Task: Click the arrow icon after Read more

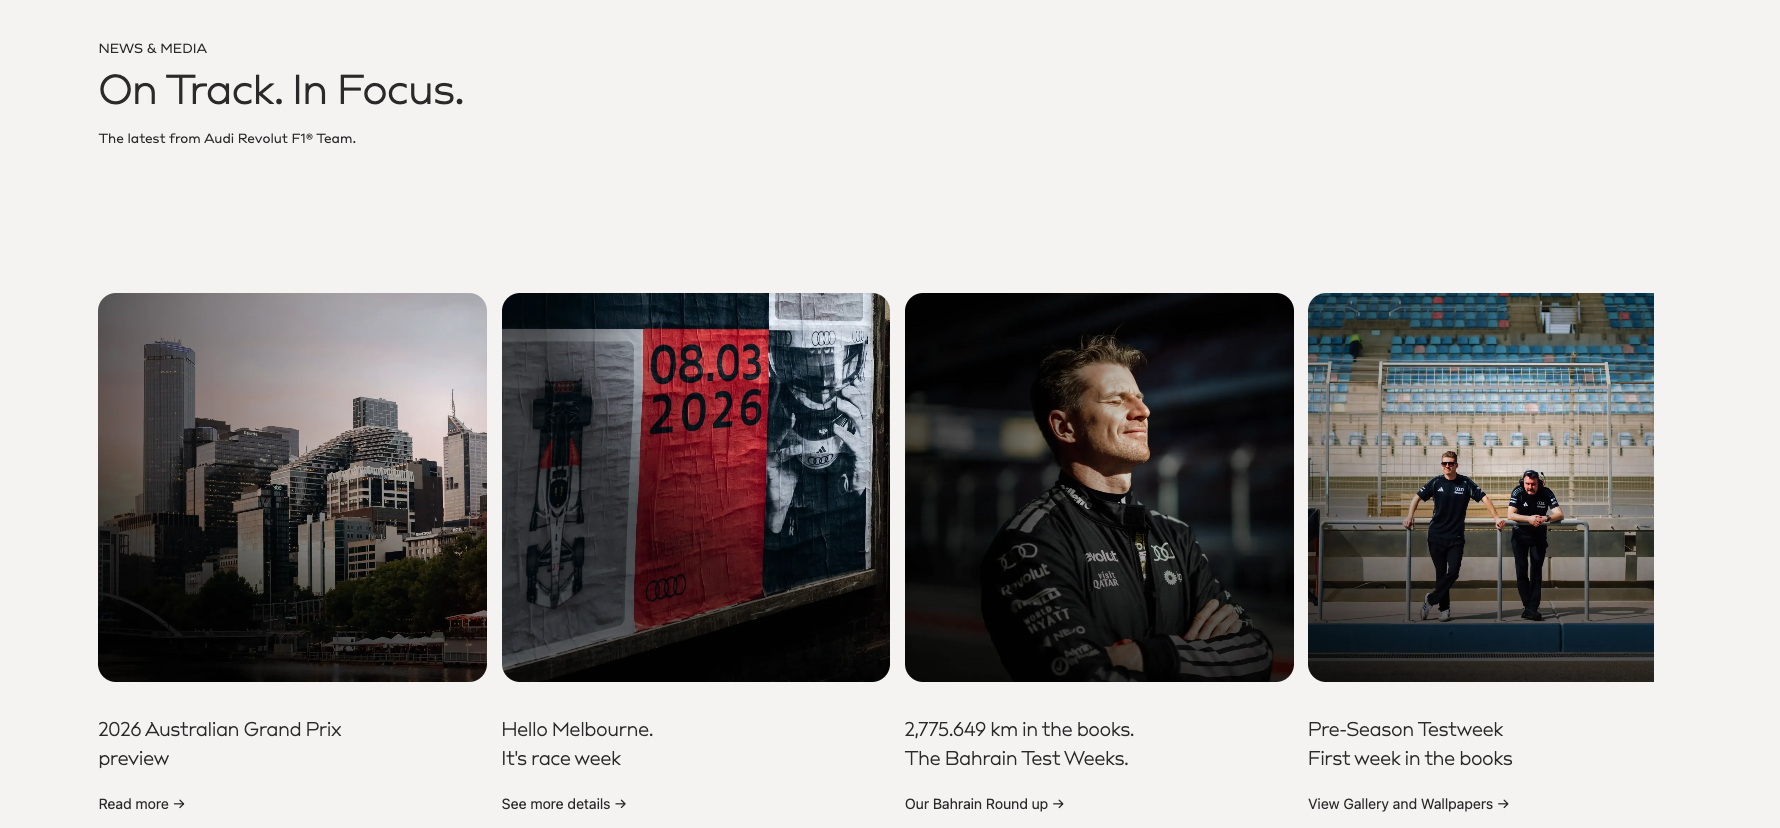Action: click(x=179, y=804)
